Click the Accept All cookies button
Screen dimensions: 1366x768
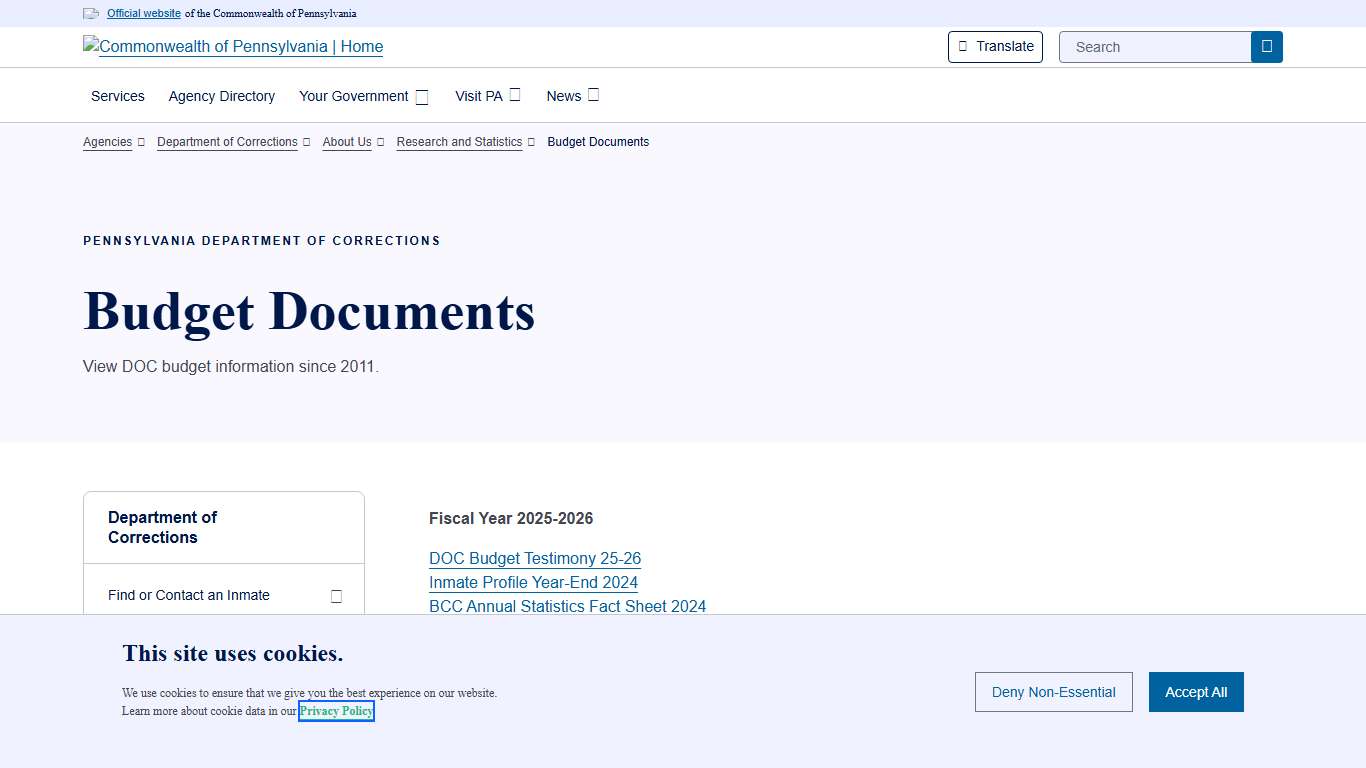click(1195, 691)
